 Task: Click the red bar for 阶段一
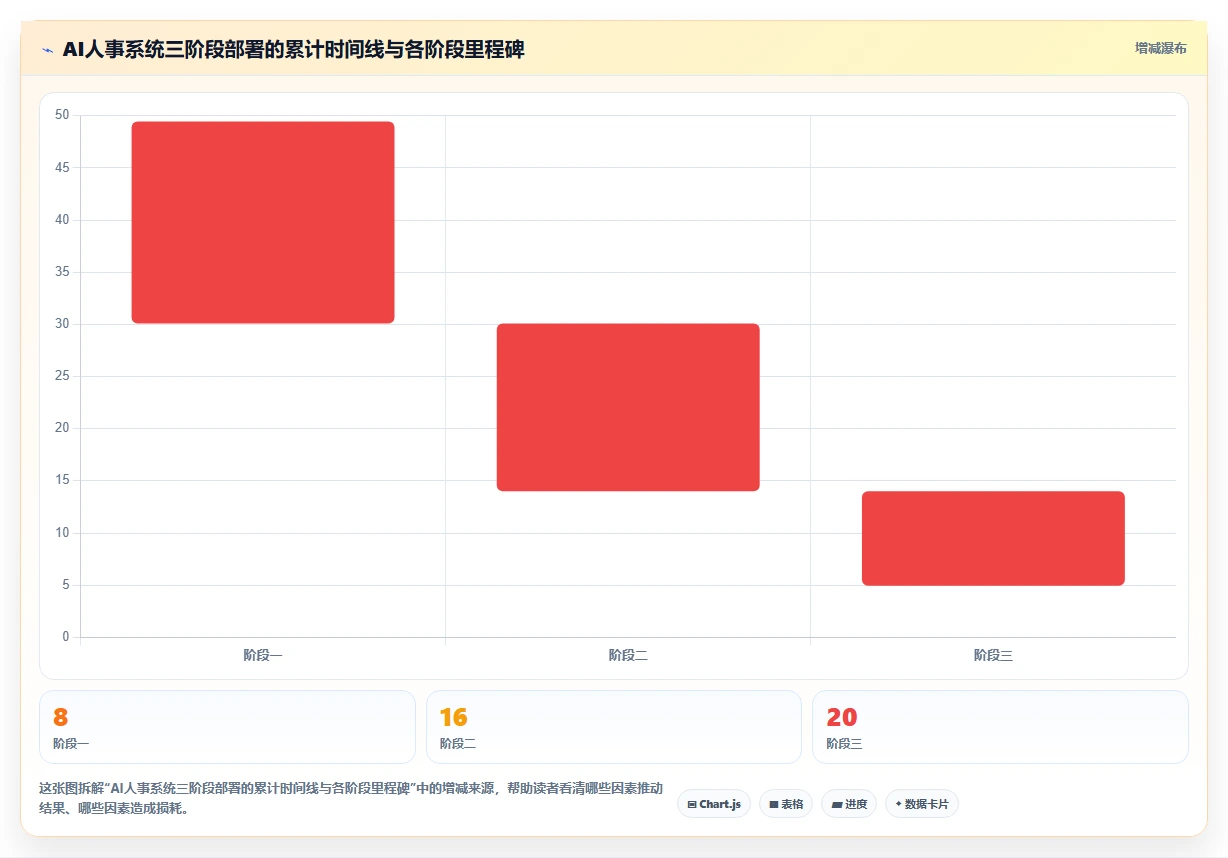pyautogui.click(x=263, y=222)
